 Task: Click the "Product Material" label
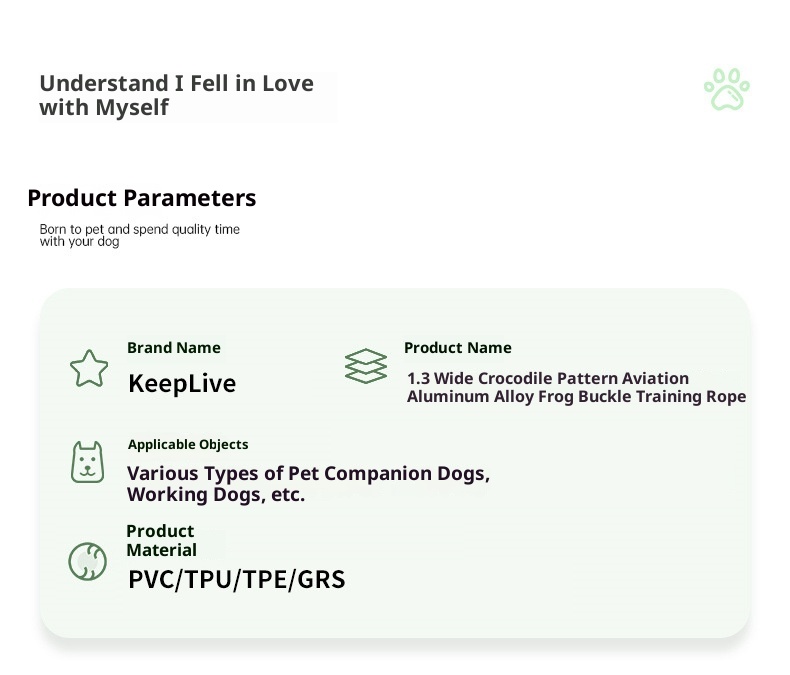(161, 540)
